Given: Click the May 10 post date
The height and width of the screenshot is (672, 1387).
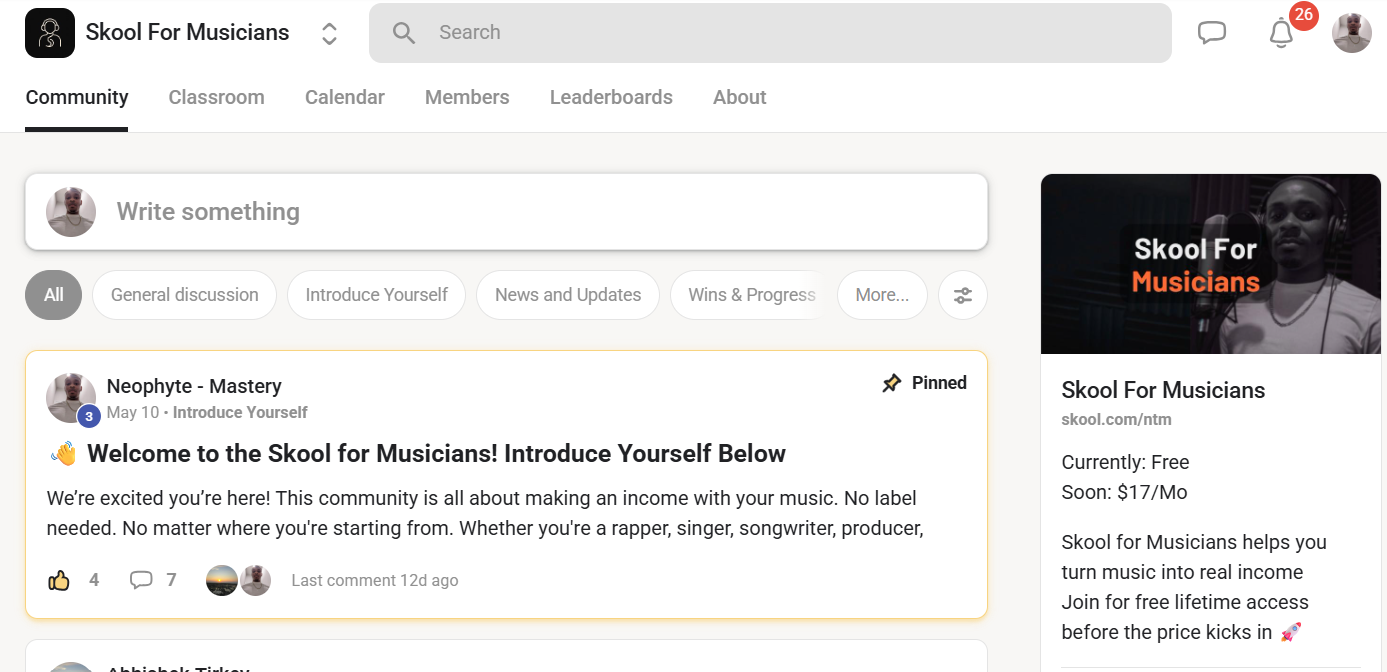Looking at the screenshot, I should 133,413.
